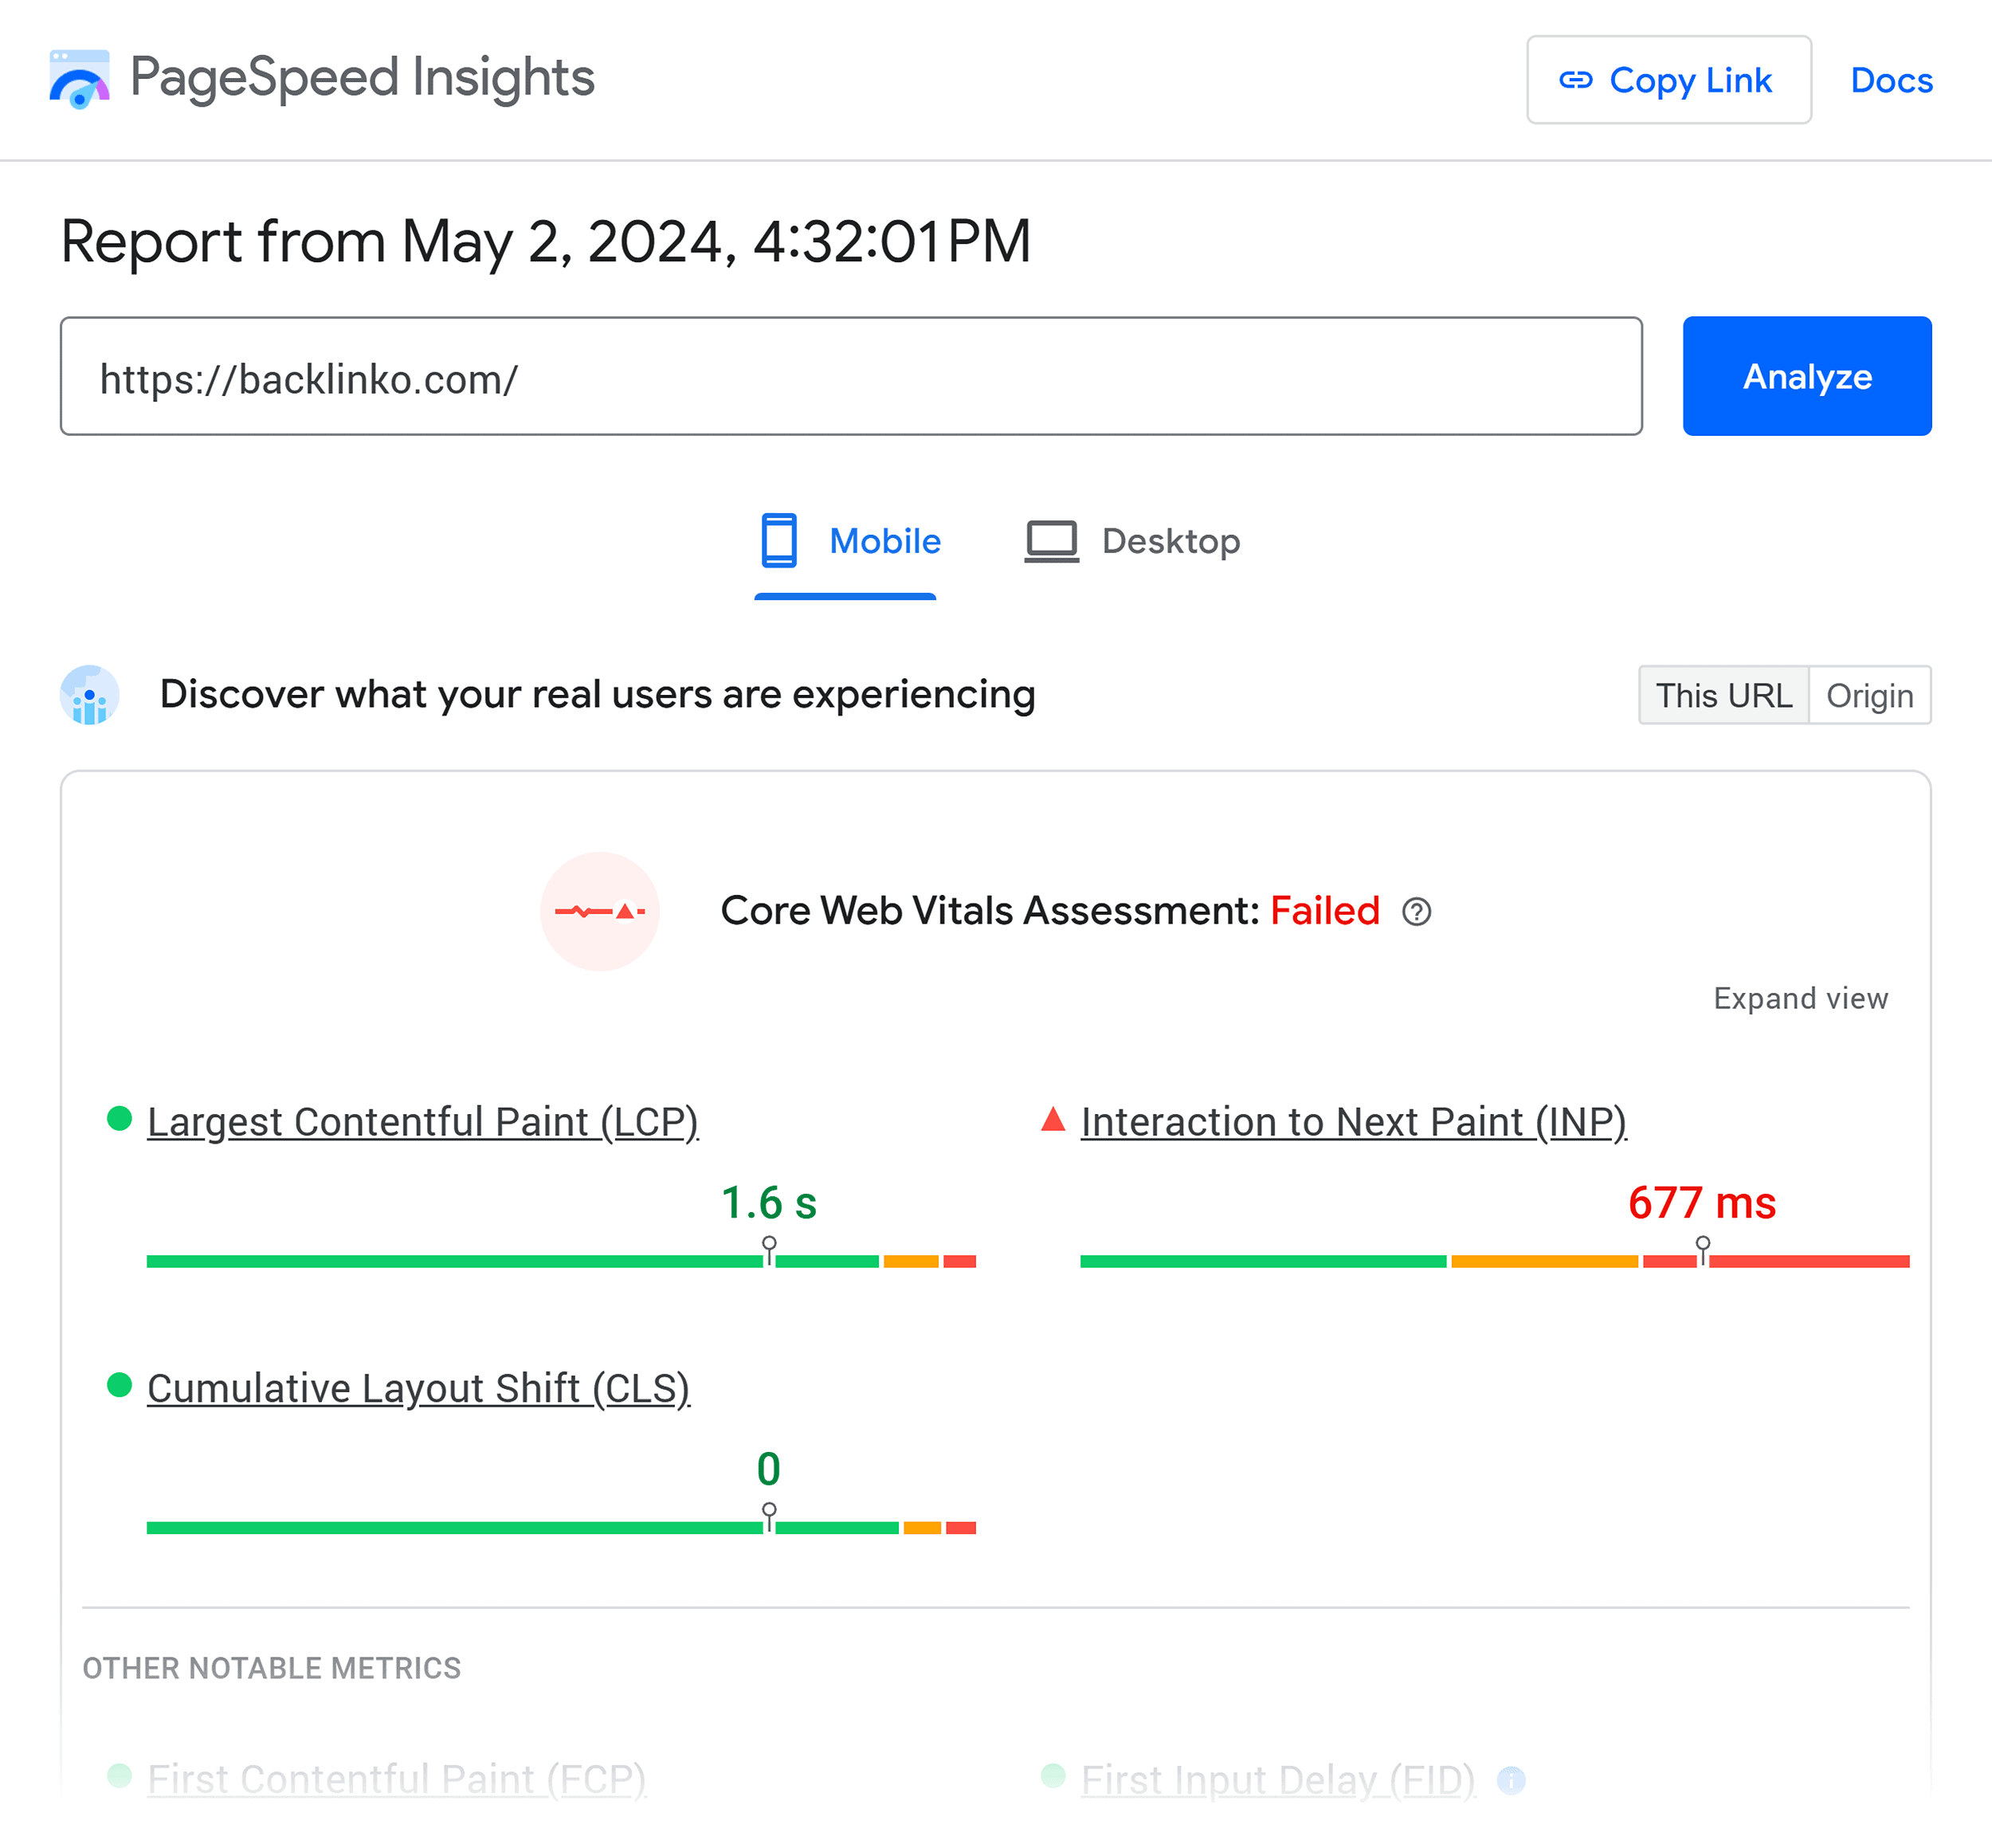Viewport: 1992px width, 1848px height.
Task: Toggle the green LCP status indicator
Action: pos(119,1119)
